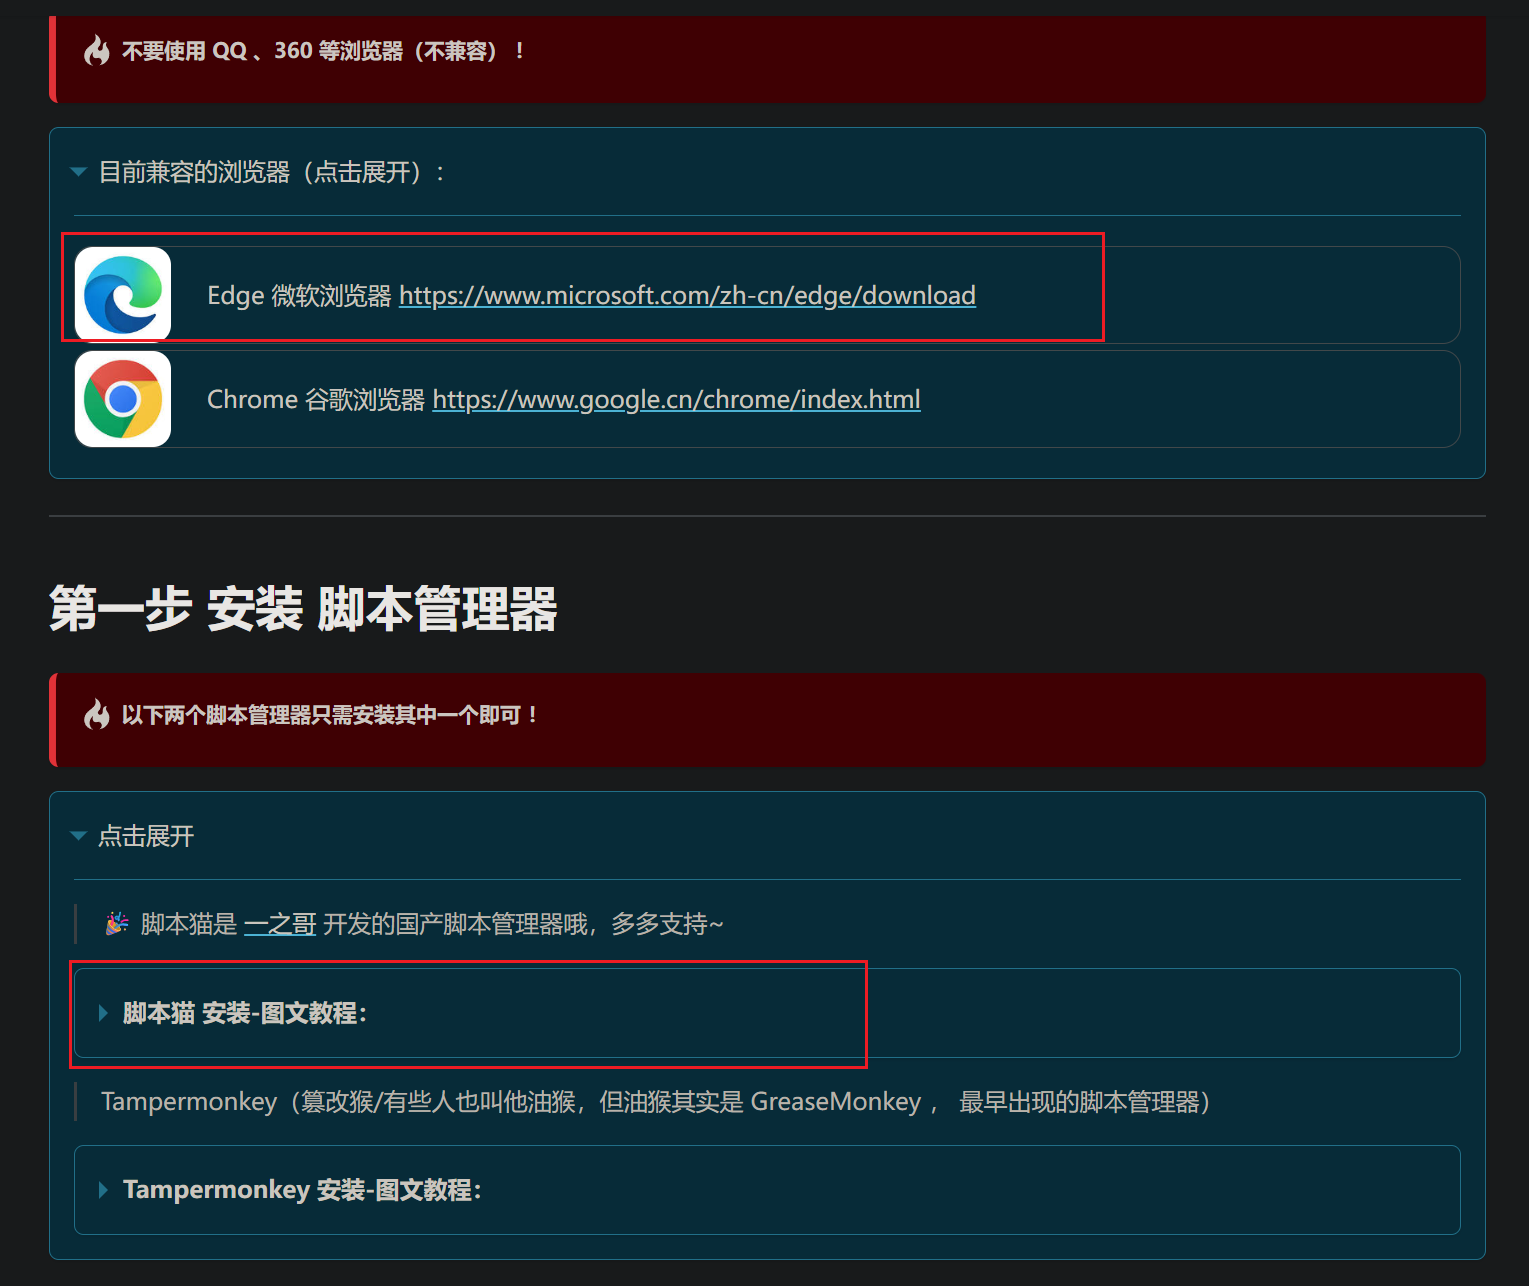Open the Edge download link on microsoft.com
Image resolution: width=1529 pixels, height=1286 pixels.
[x=687, y=296]
